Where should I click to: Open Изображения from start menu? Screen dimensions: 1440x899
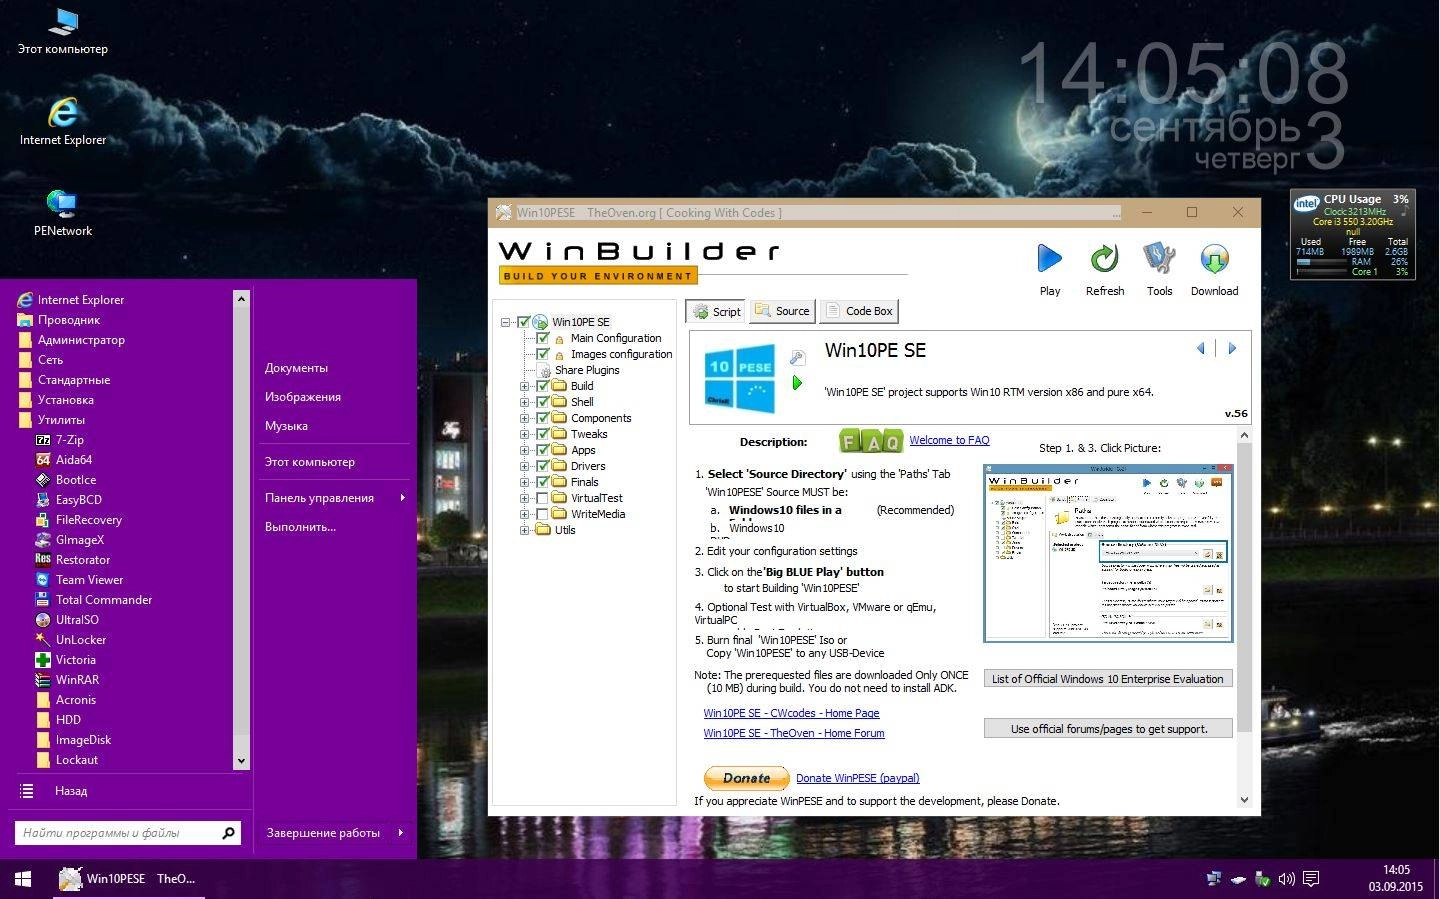[303, 397]
